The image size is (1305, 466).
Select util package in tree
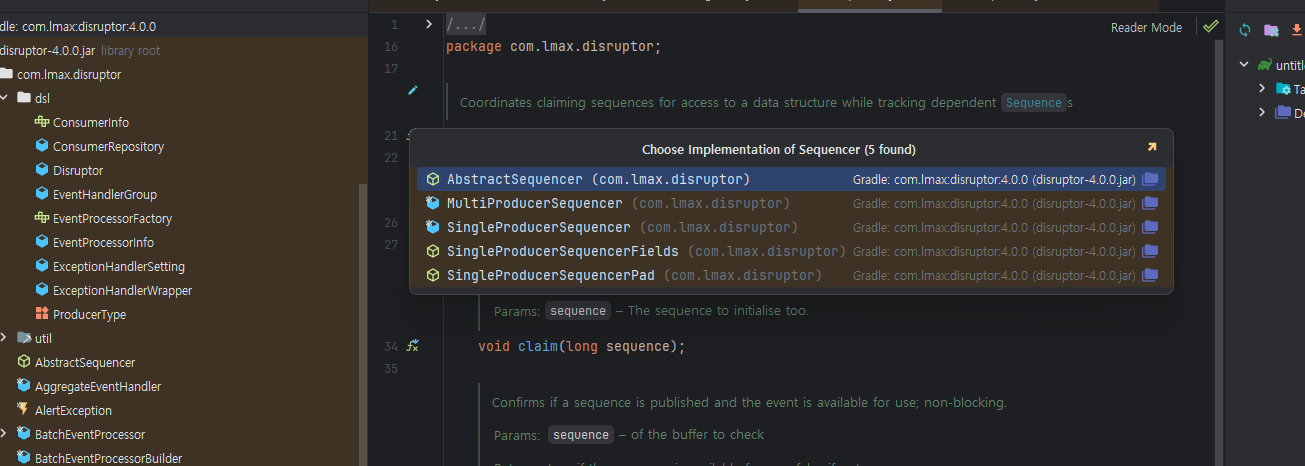43,338
